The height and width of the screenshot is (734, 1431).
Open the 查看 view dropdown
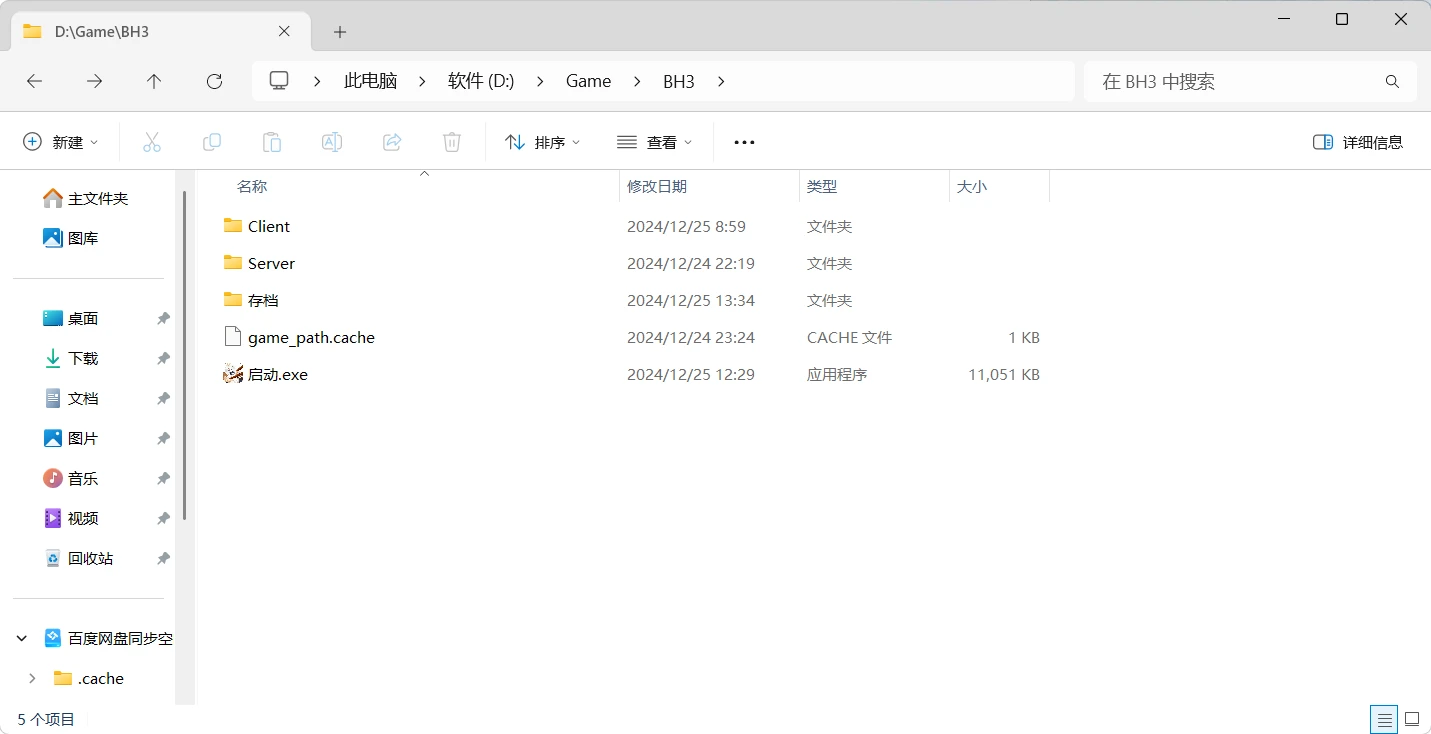point(655,142)
